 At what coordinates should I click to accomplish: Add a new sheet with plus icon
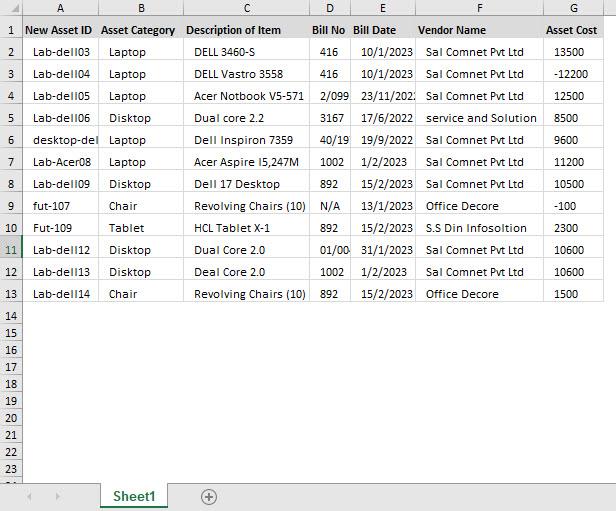(x=209, y=497)
